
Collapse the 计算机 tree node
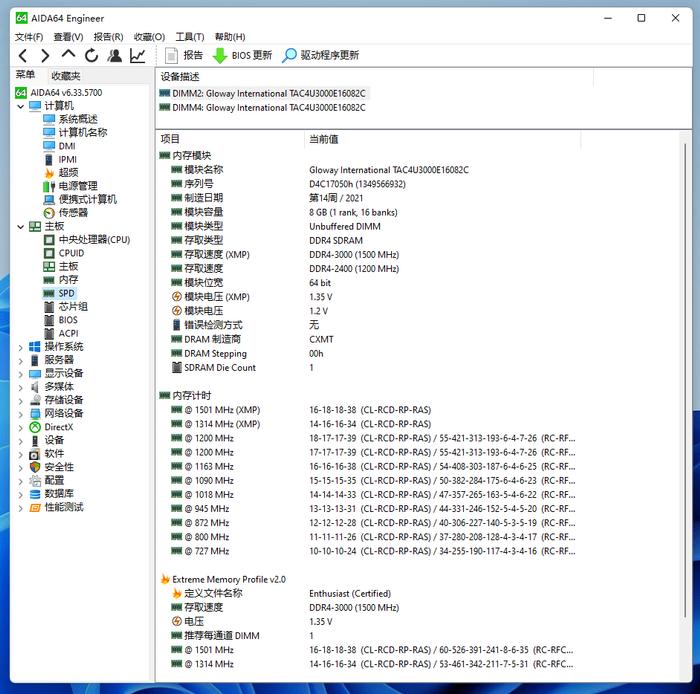(x=20, y=106)
